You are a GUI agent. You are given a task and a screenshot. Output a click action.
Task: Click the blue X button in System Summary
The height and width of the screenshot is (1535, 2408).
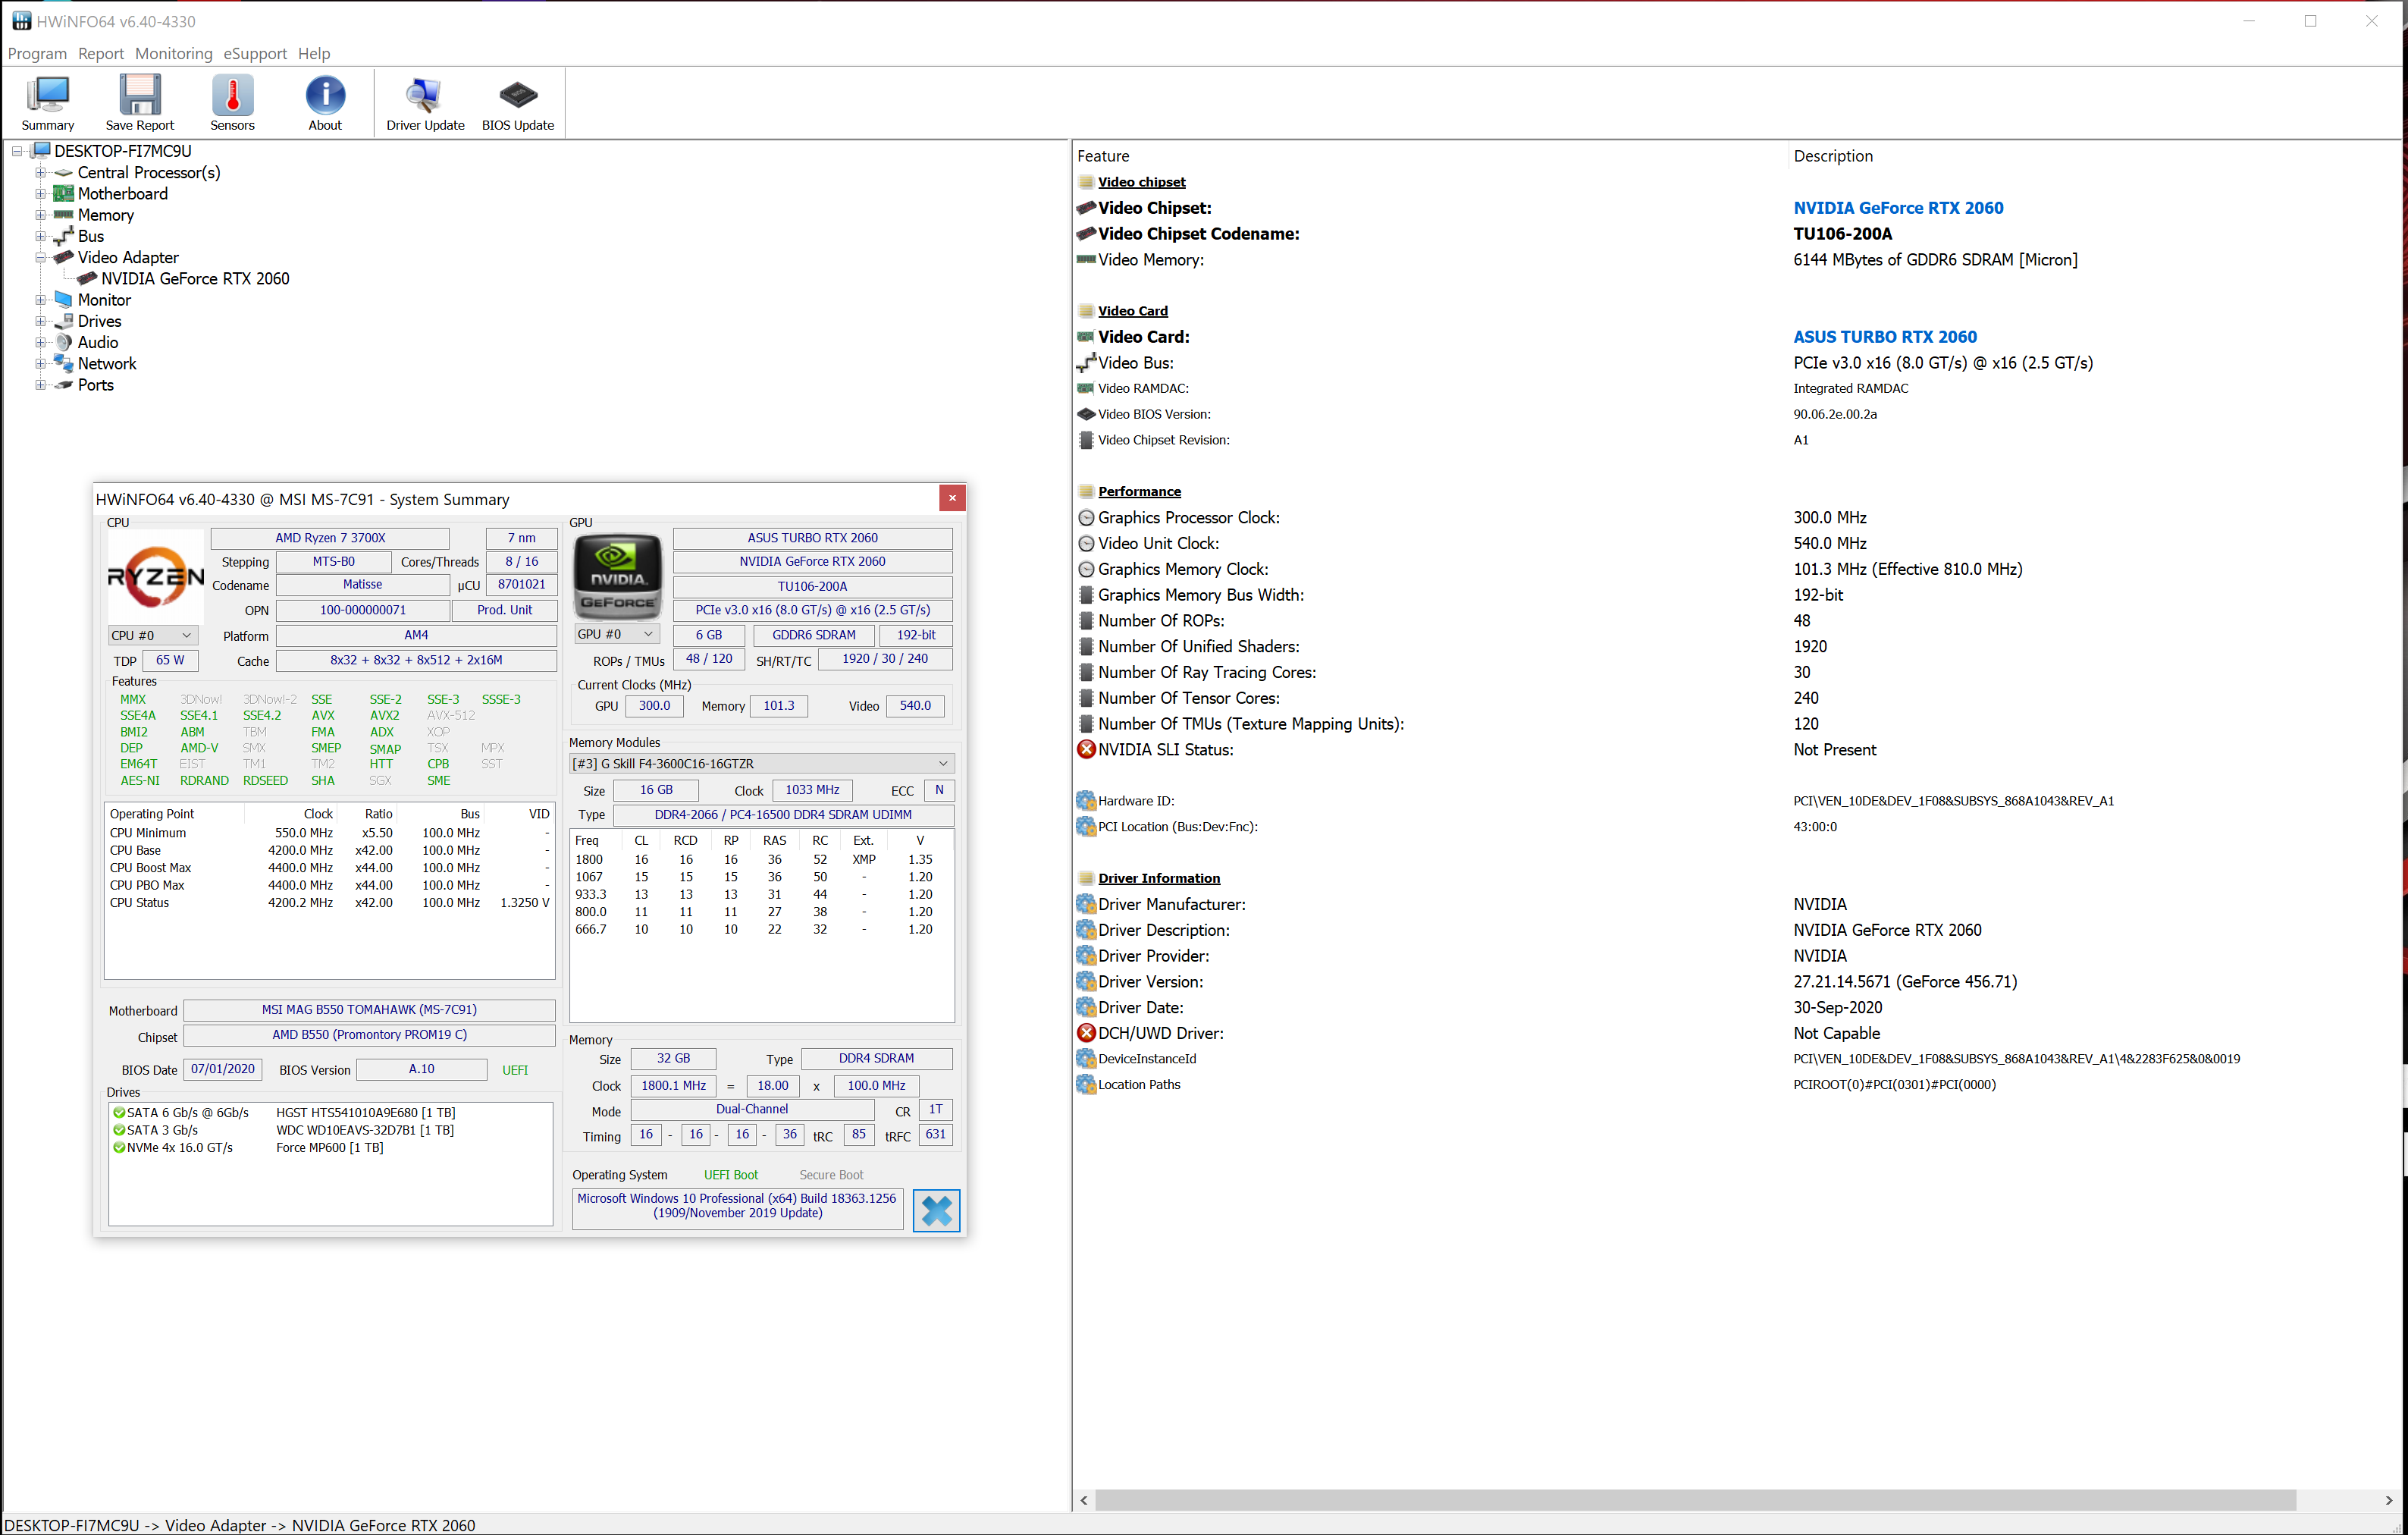coord(936,1211)
